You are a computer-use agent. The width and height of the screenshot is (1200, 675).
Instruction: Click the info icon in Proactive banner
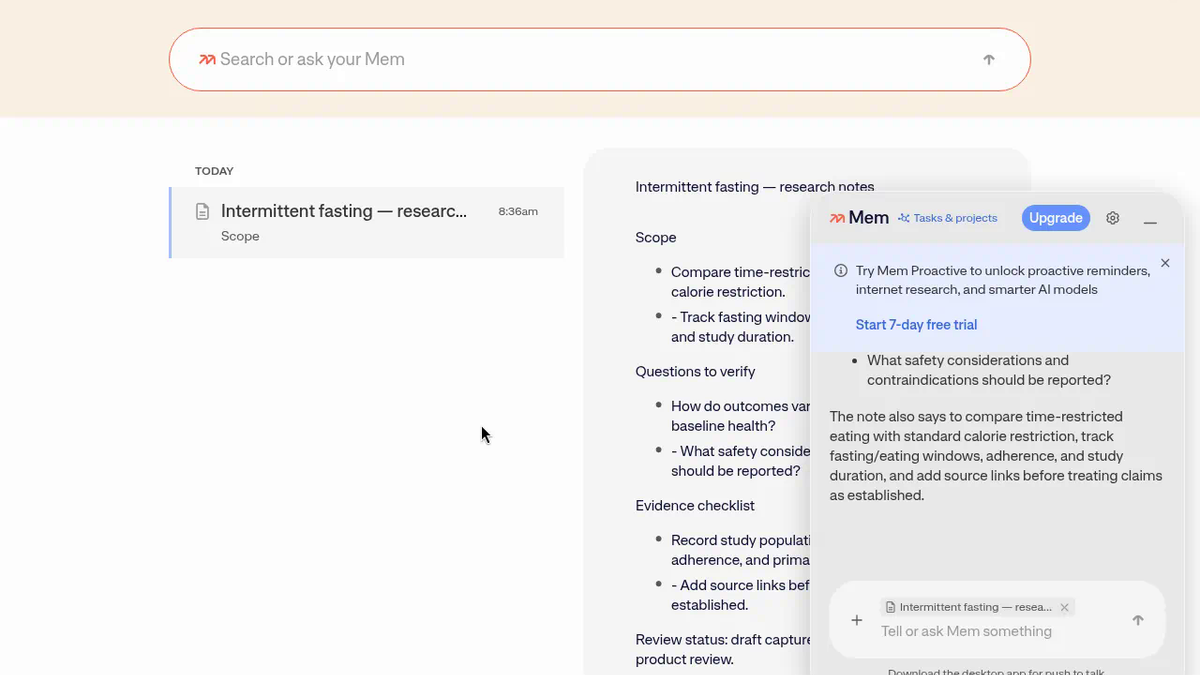pyautogui.click(x=841, y=271)
